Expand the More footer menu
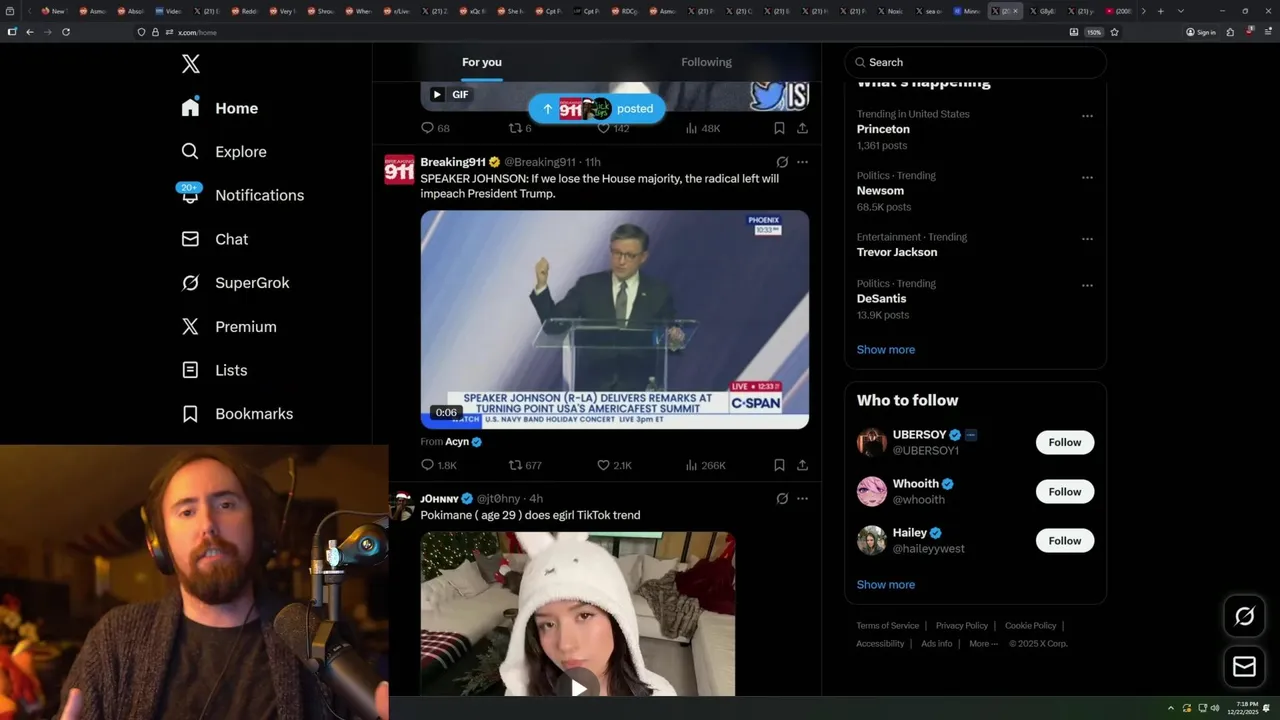1280x720 pixels. [983, 644]
